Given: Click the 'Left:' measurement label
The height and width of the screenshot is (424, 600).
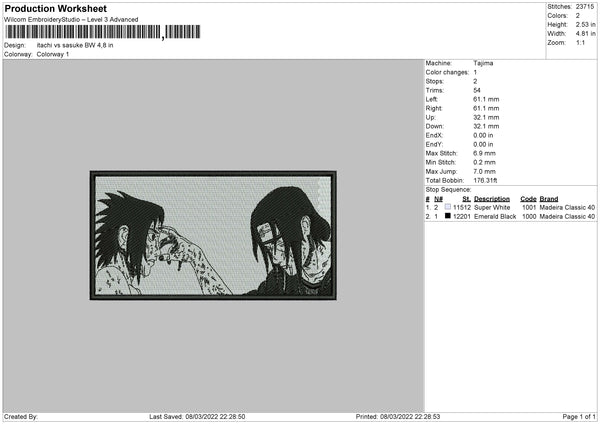Looking at the screenshot, I should pos(431,99).
